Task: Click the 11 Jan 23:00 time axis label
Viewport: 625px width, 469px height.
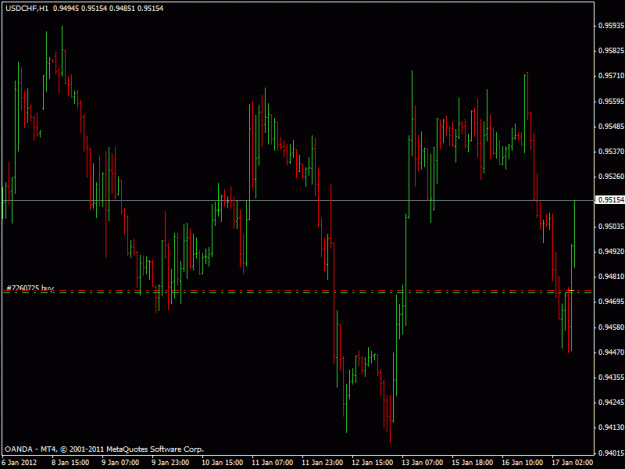Action: tap(322, 463)
